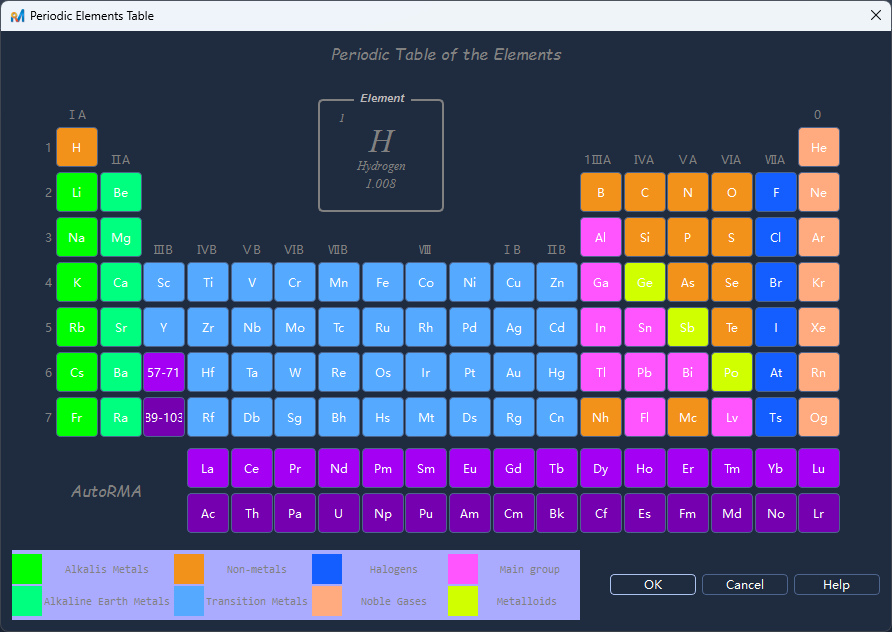
Task: Open the Help button
Action: pyautogui.click(x=836, y=584)
